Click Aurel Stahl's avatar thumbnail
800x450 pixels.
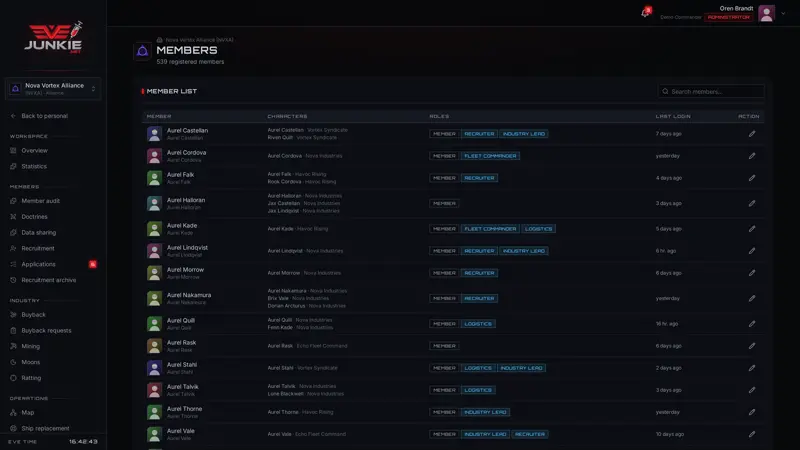(154, 368)
